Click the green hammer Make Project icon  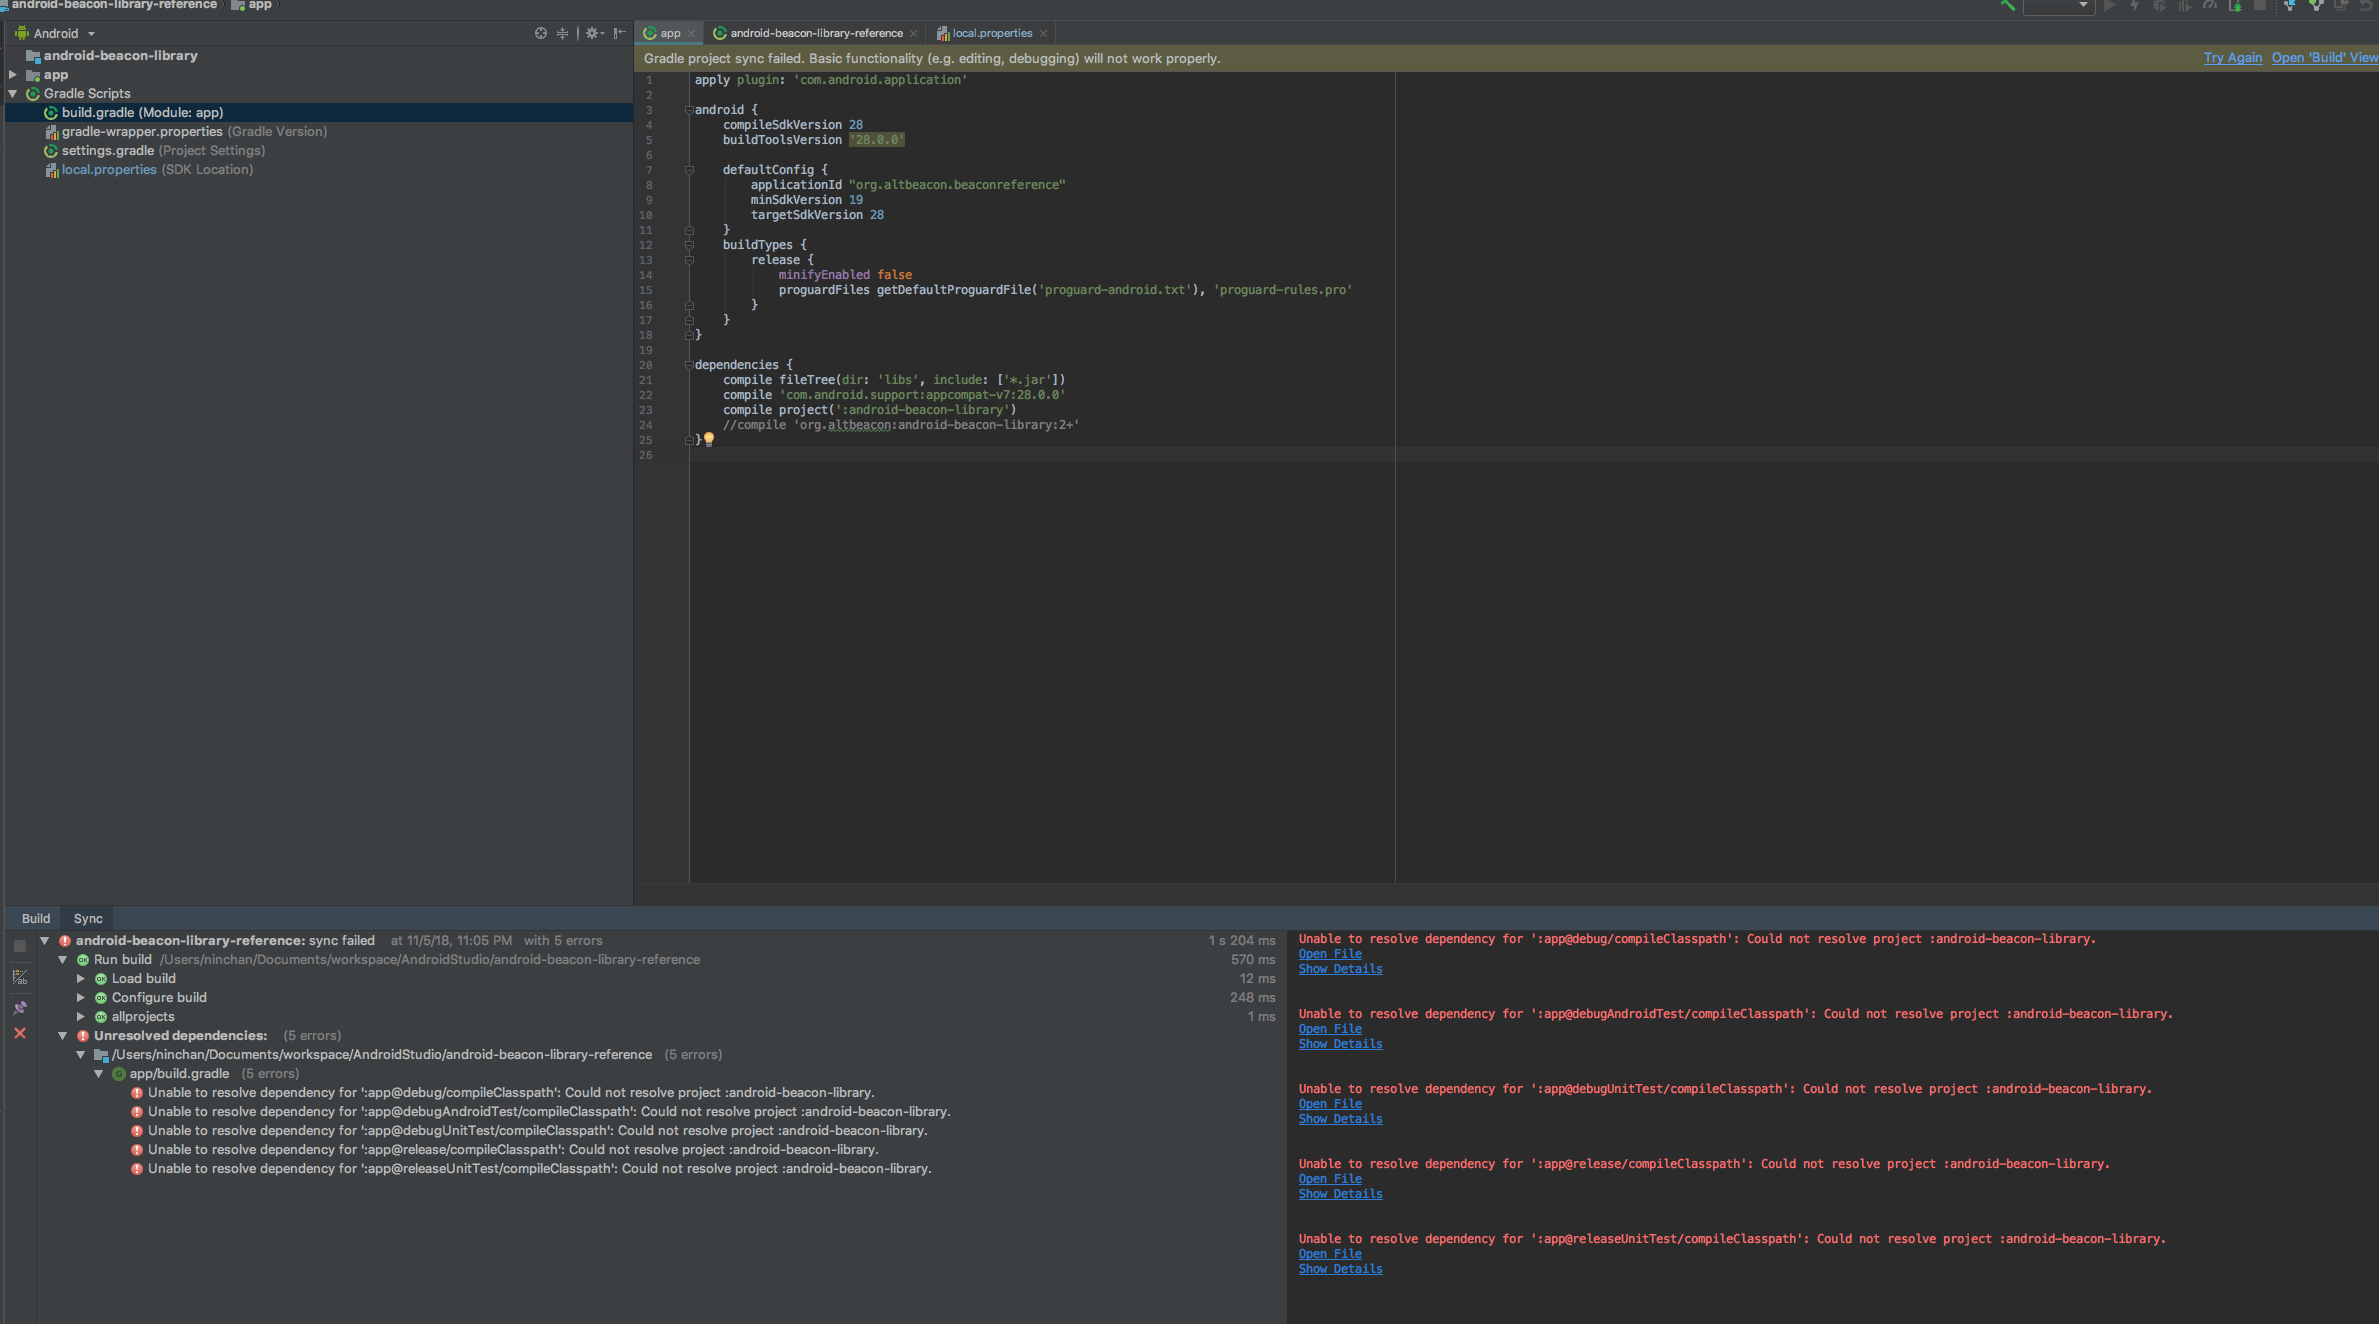pyautogui.click(x=2006, y=6)
